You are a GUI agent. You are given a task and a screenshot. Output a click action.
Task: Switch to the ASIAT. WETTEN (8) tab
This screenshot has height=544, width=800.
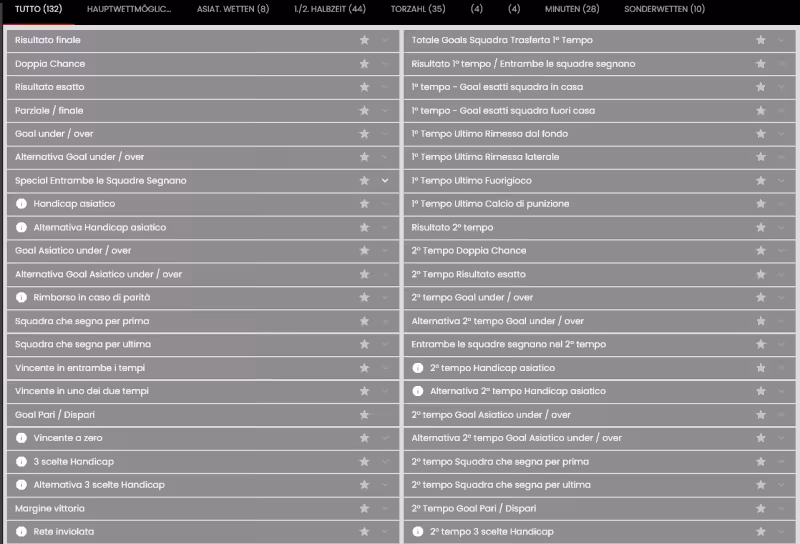click(233, 9)
